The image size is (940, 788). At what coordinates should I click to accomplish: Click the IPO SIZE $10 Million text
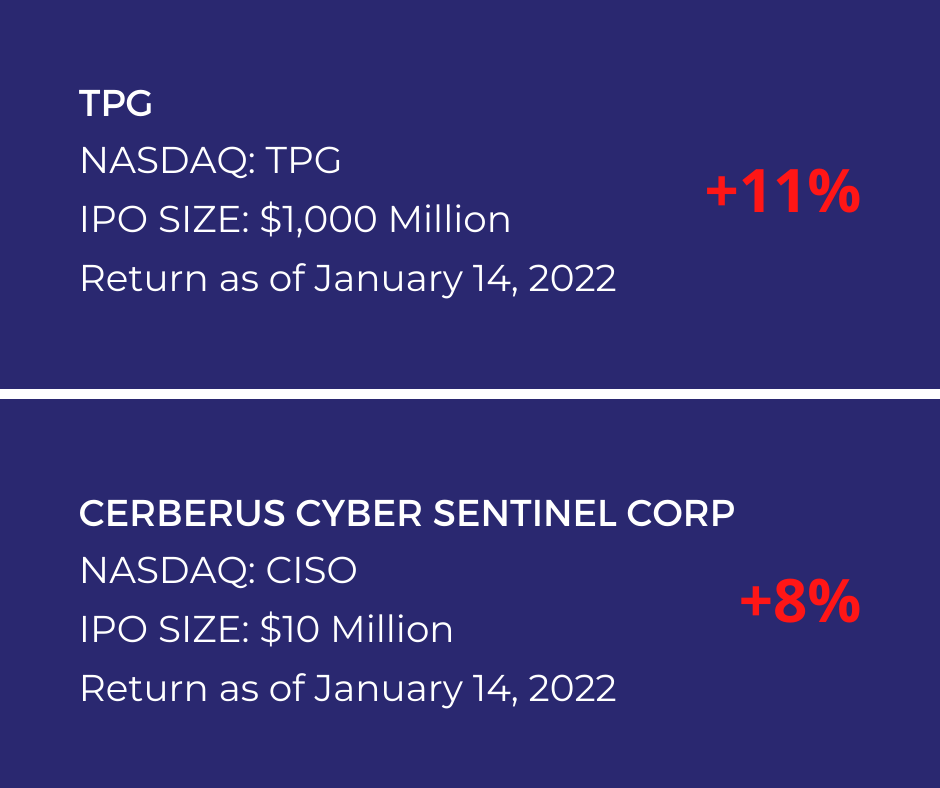[266, 630]
